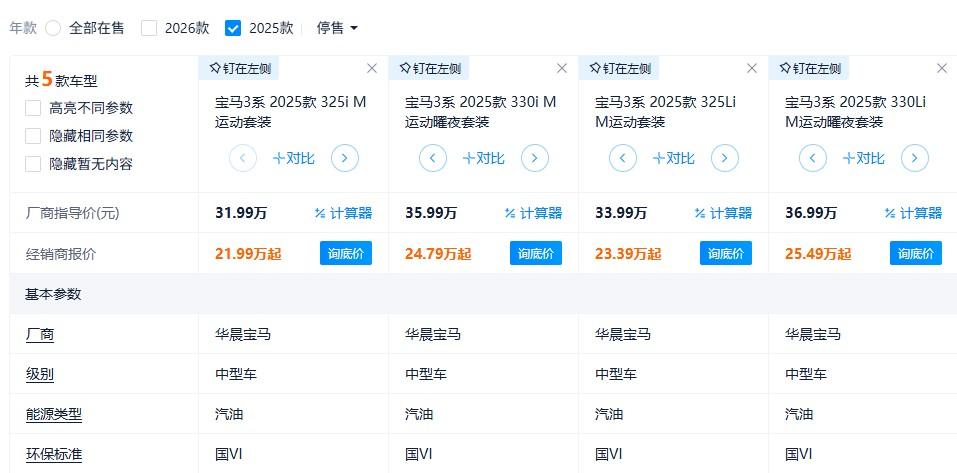
Task: Remove the 330i M运动曜夜套装 column
Action: (x=562, y=68)
